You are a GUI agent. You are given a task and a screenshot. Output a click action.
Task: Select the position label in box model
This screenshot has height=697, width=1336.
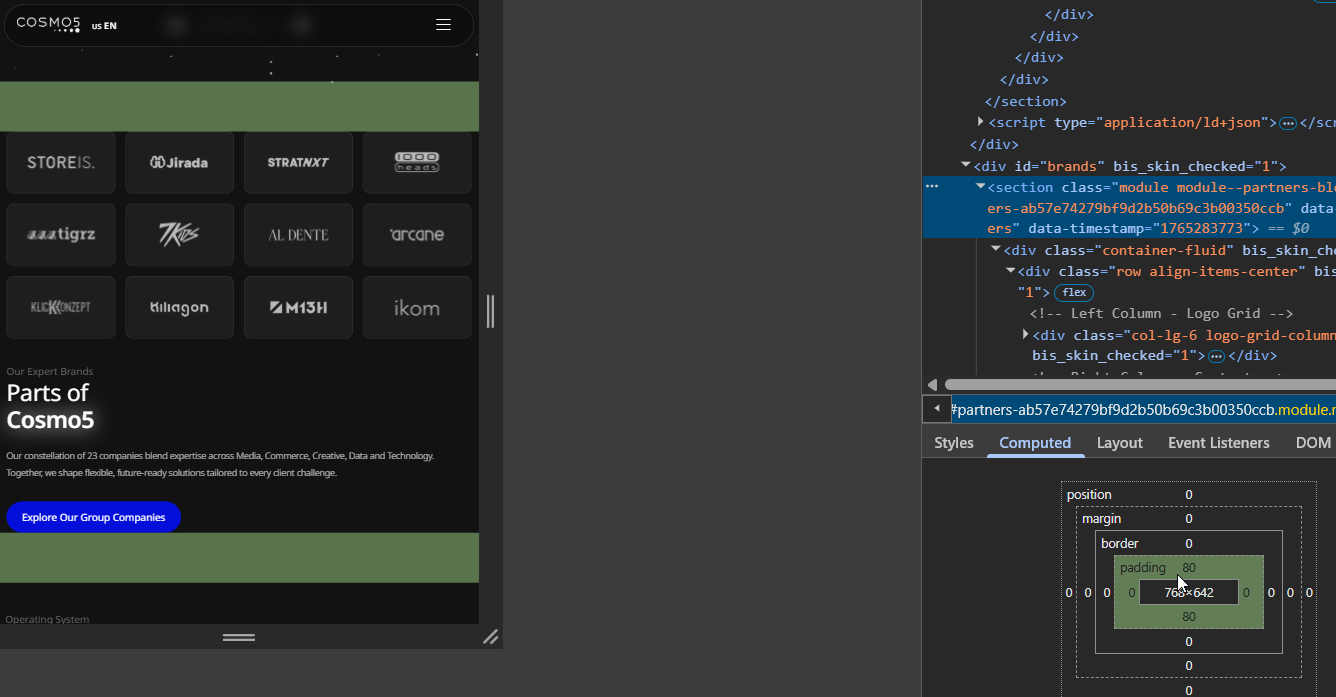pos(1089,495)
